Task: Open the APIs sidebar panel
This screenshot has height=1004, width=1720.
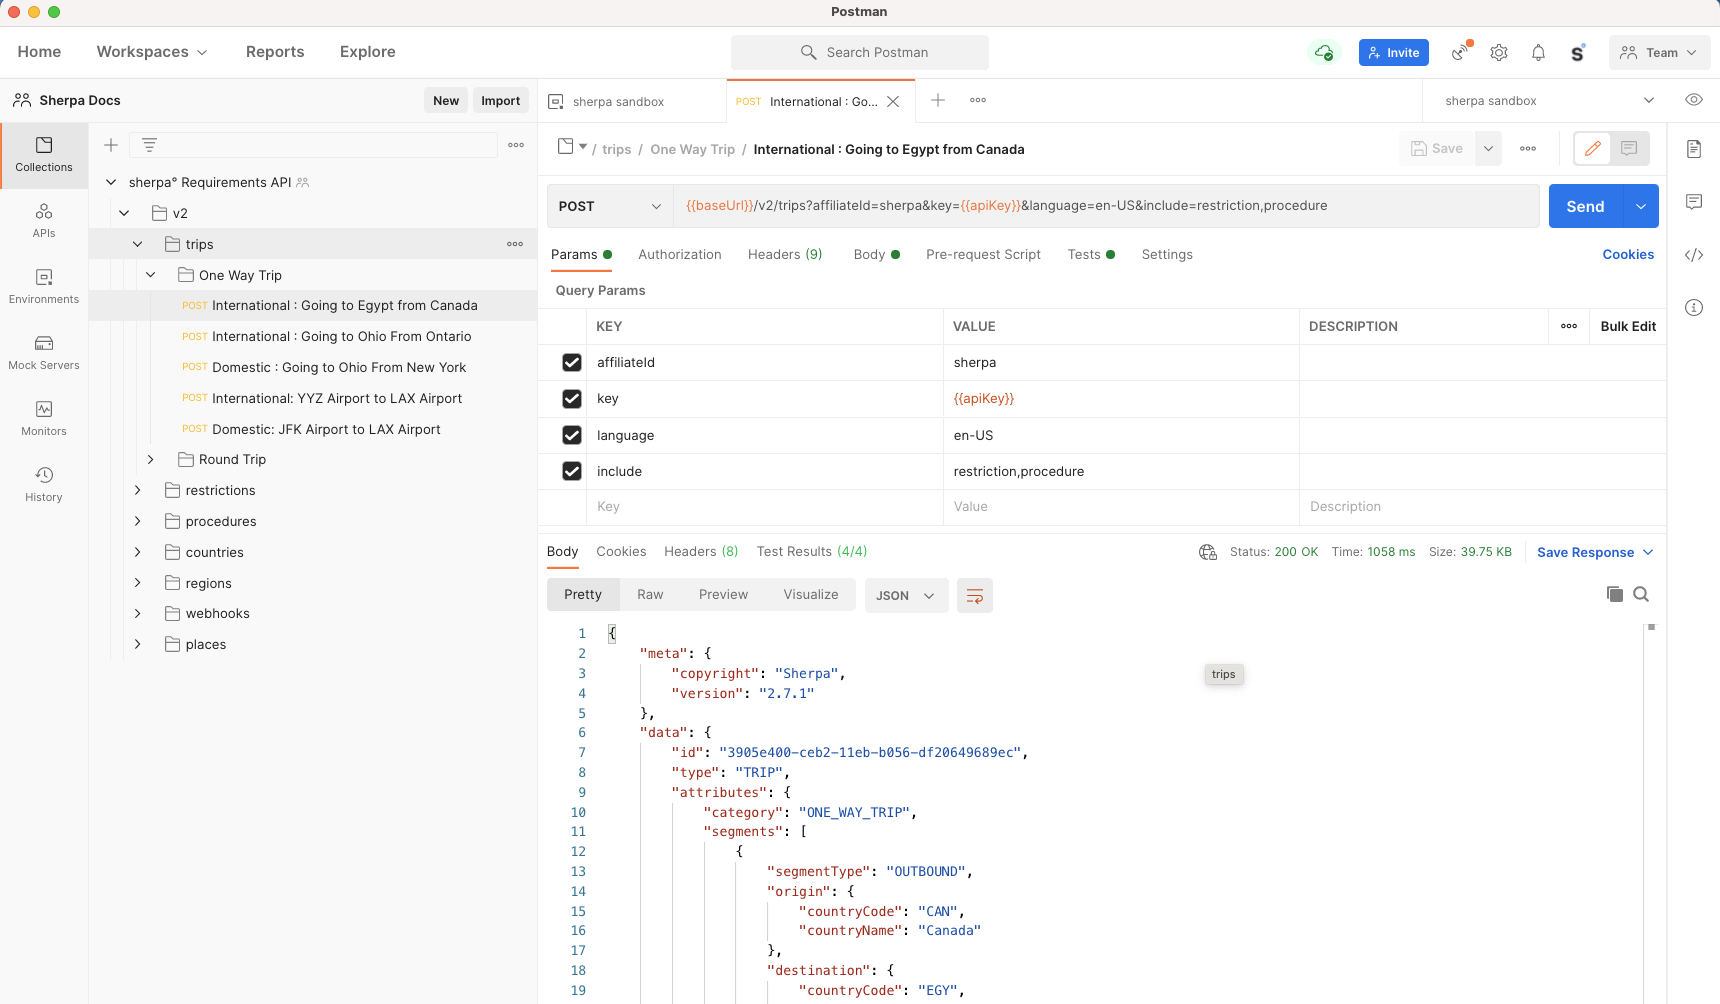Action: click(44, 221)
